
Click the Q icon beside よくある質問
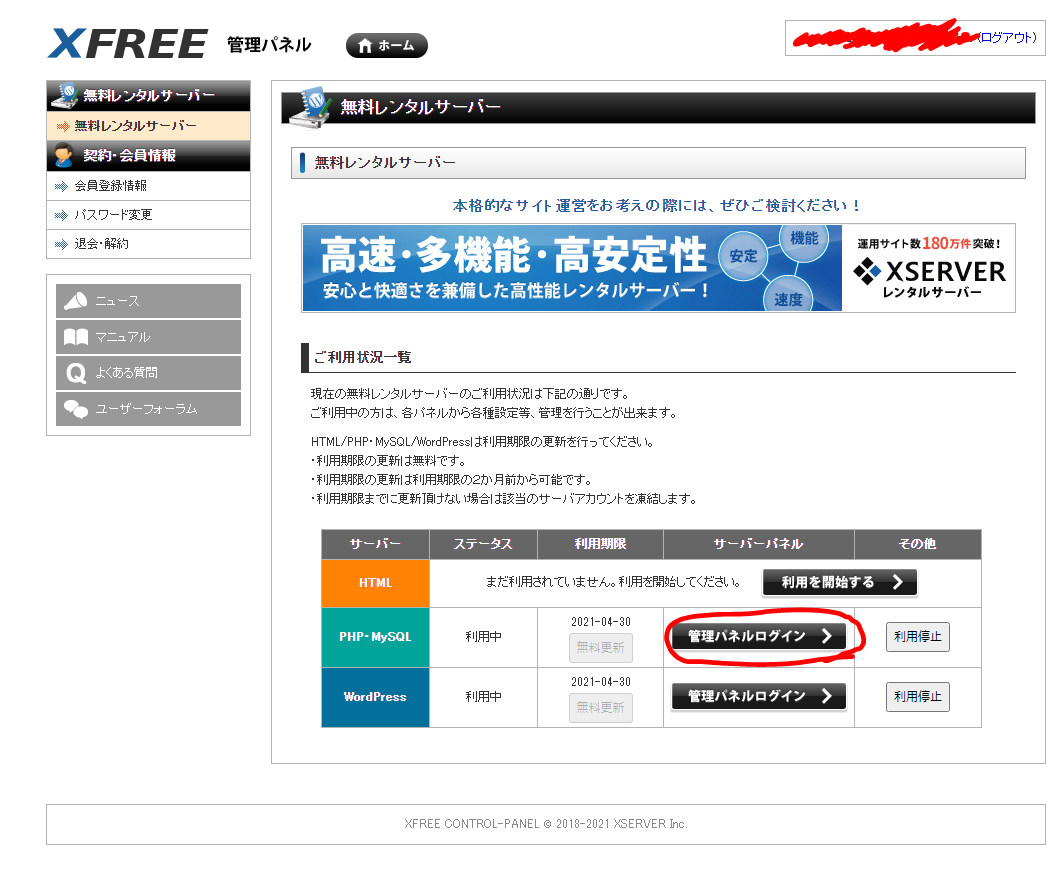click(x=76, y=373)
